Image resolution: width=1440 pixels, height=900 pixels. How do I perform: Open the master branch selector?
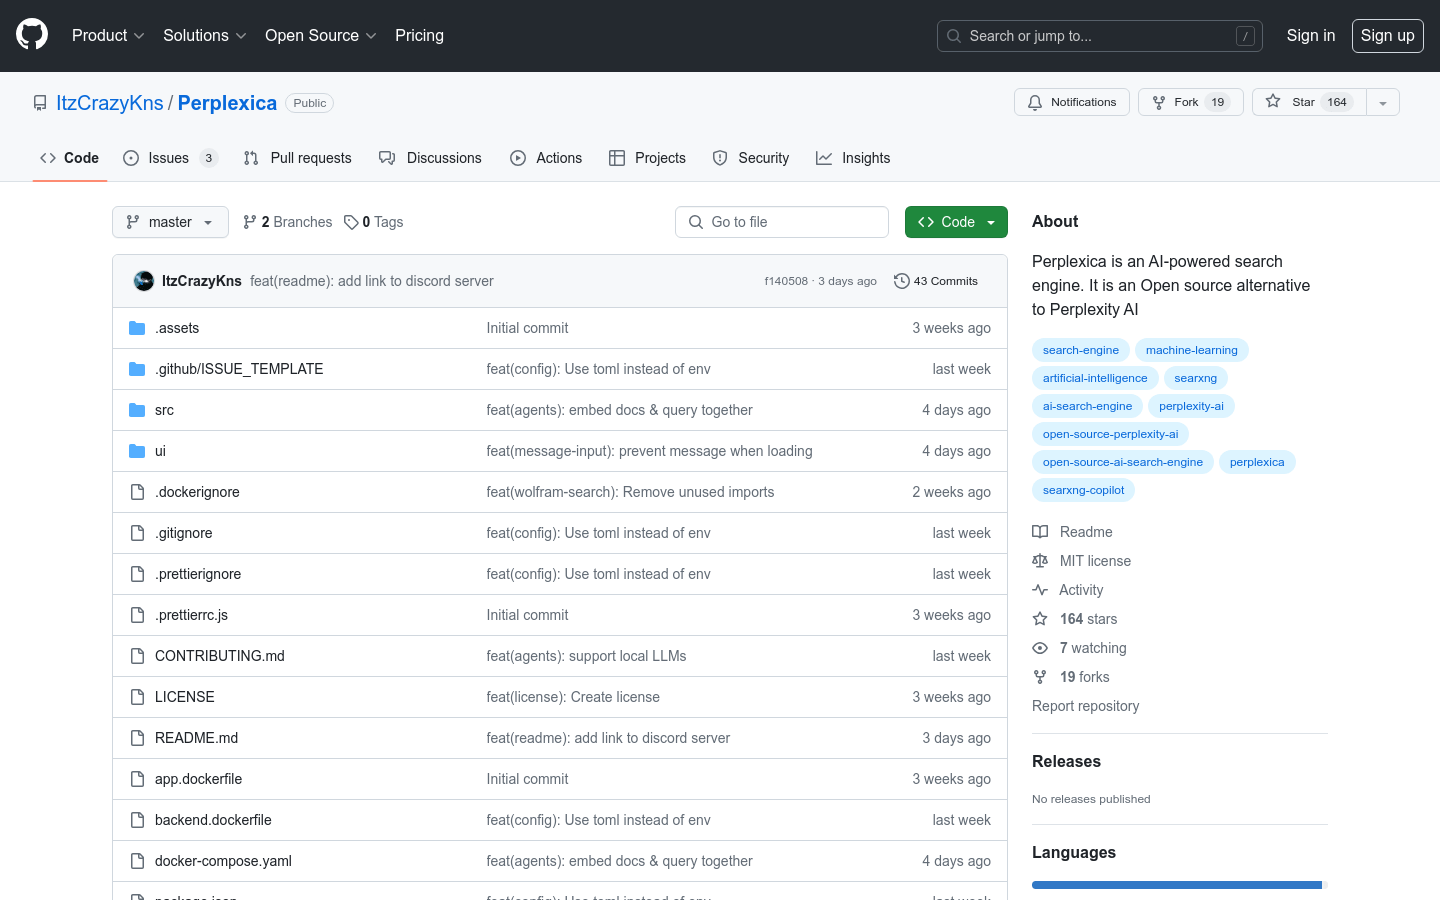(170, 222)
